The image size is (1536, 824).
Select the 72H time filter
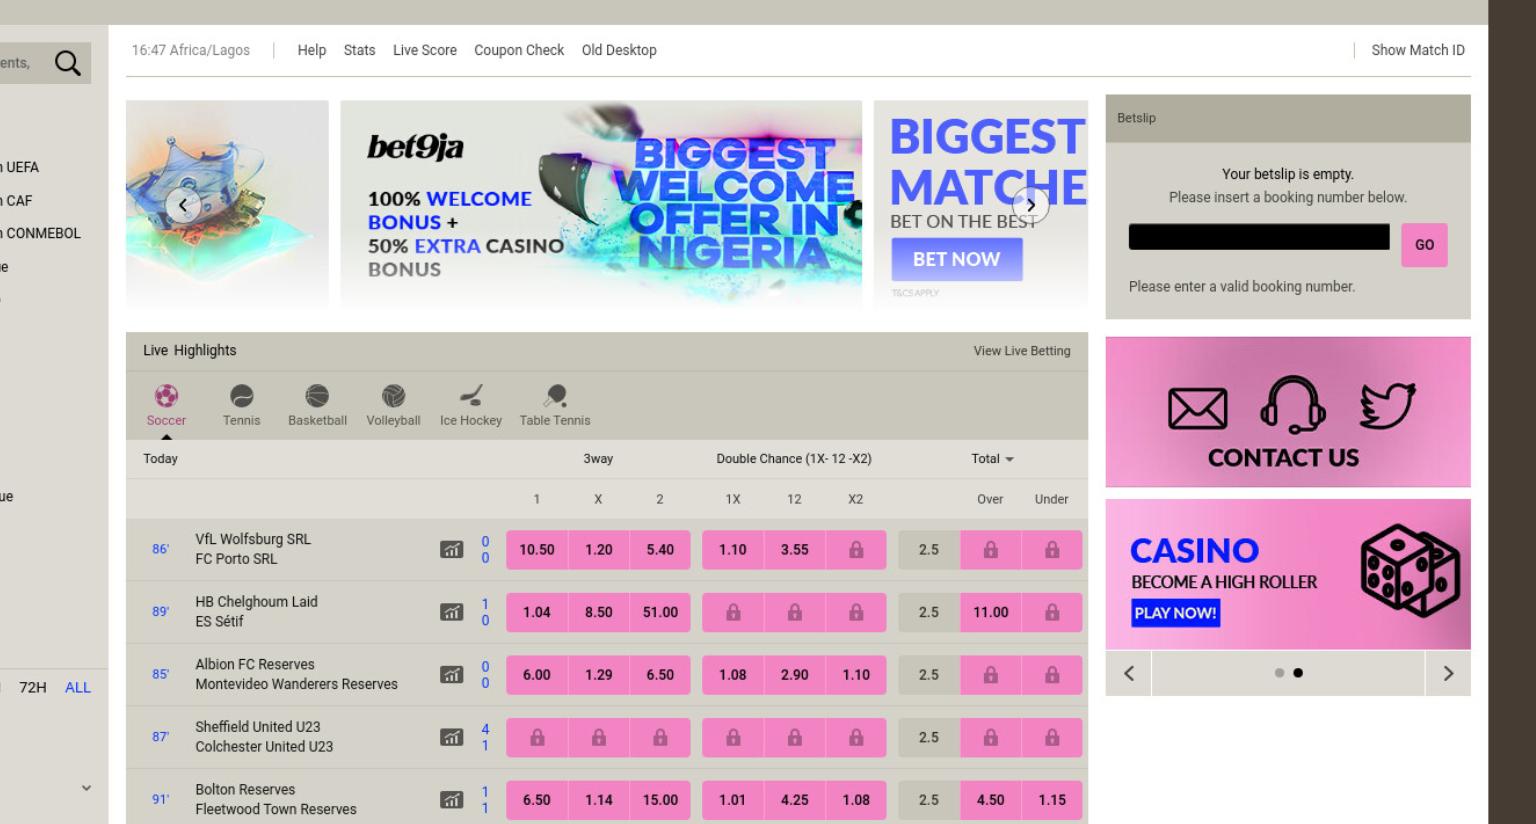33,687
